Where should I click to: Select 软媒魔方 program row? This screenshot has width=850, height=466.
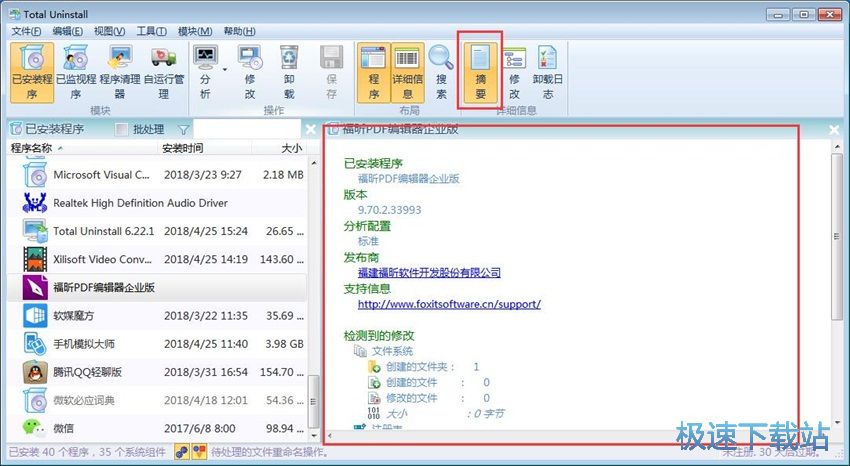(x=157, y=316)
